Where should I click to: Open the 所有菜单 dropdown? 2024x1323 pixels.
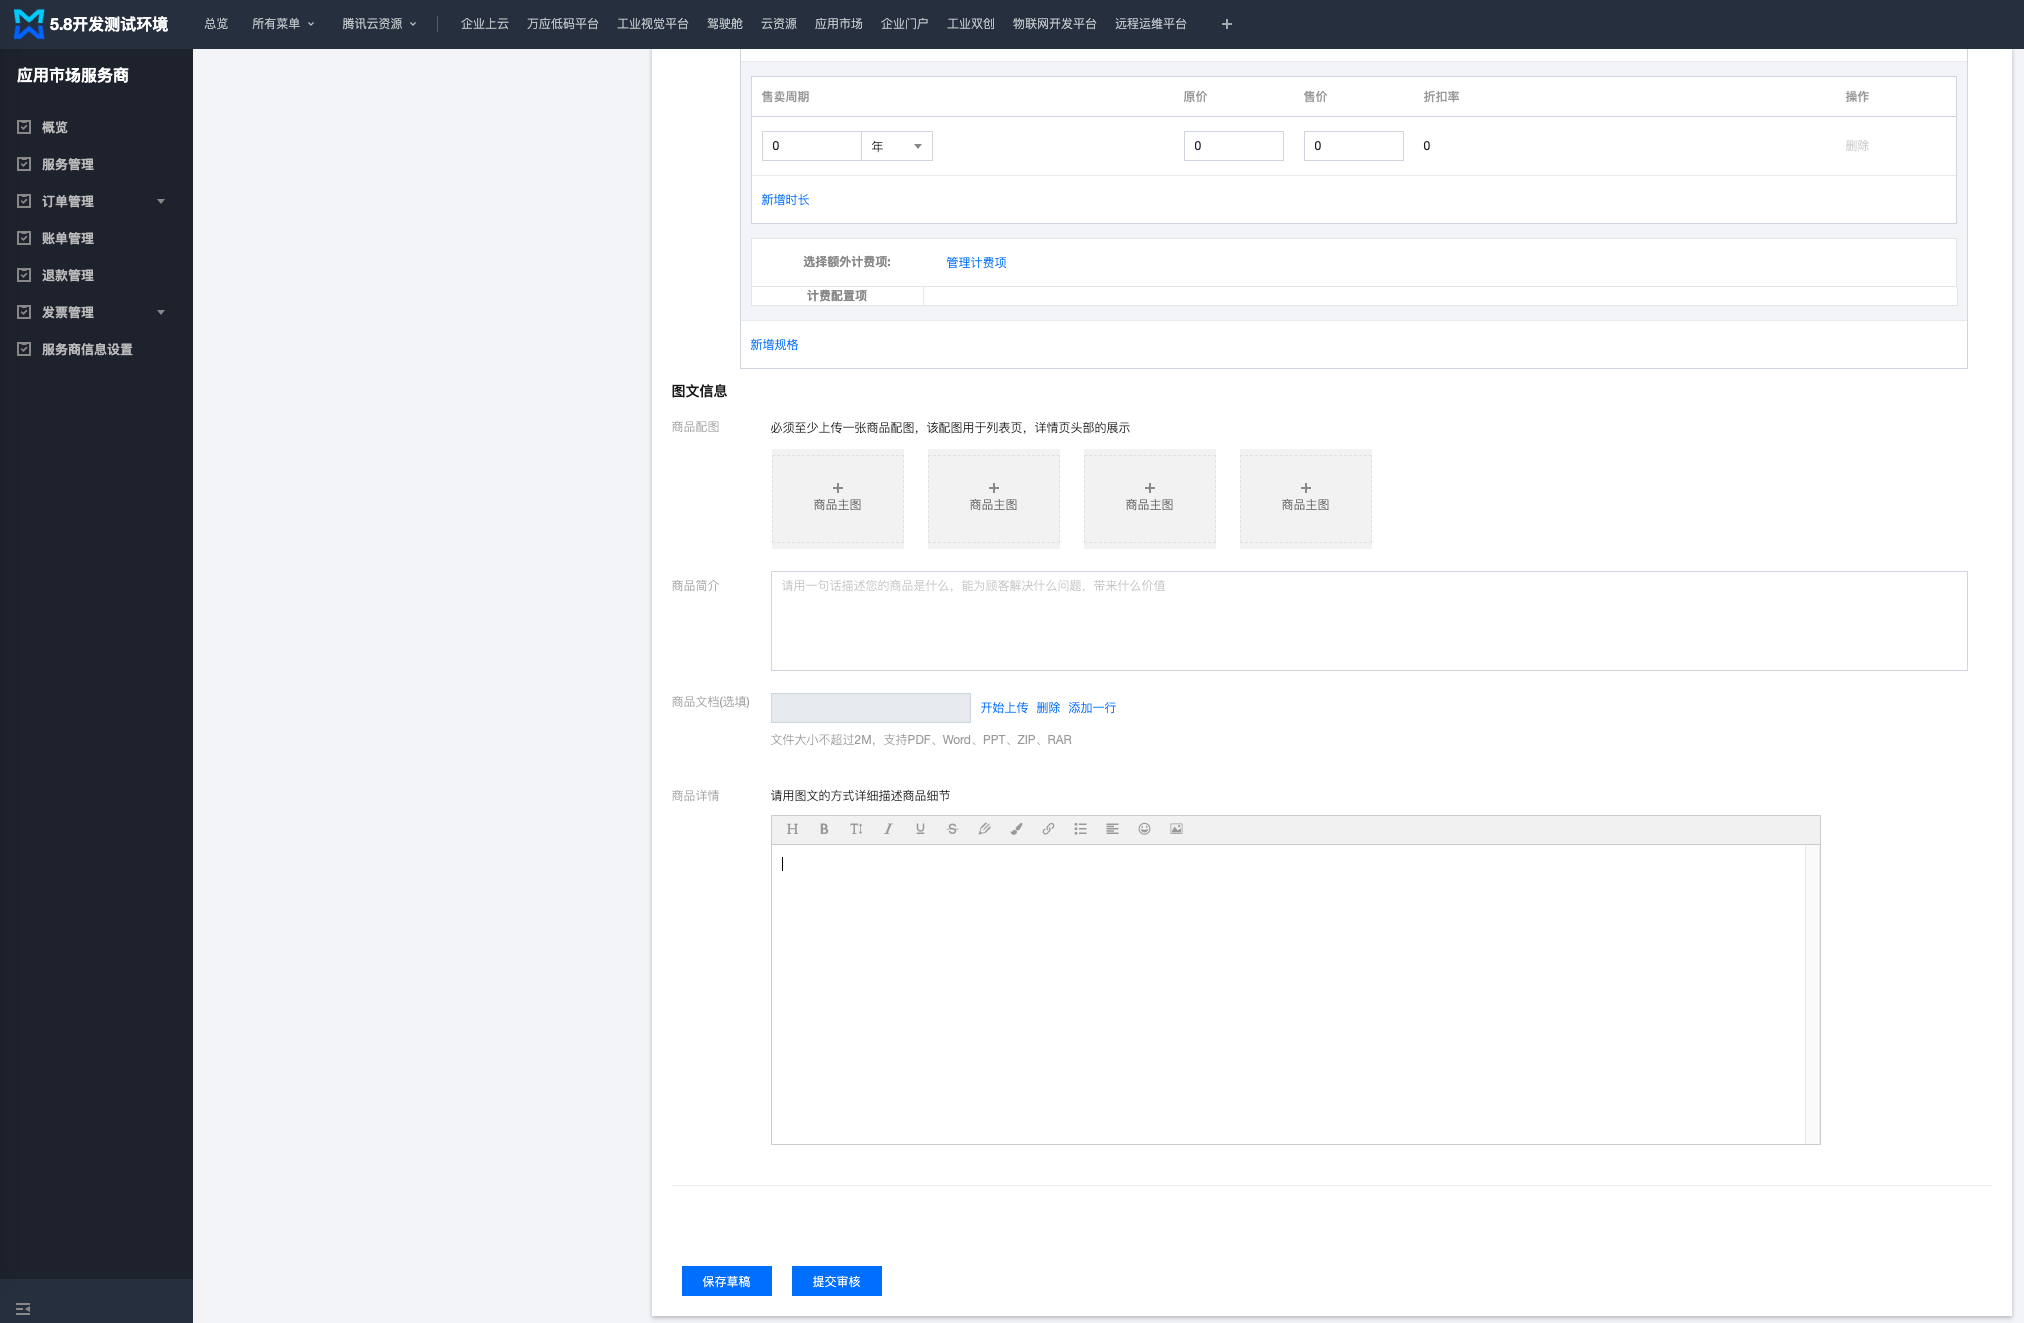283,24
